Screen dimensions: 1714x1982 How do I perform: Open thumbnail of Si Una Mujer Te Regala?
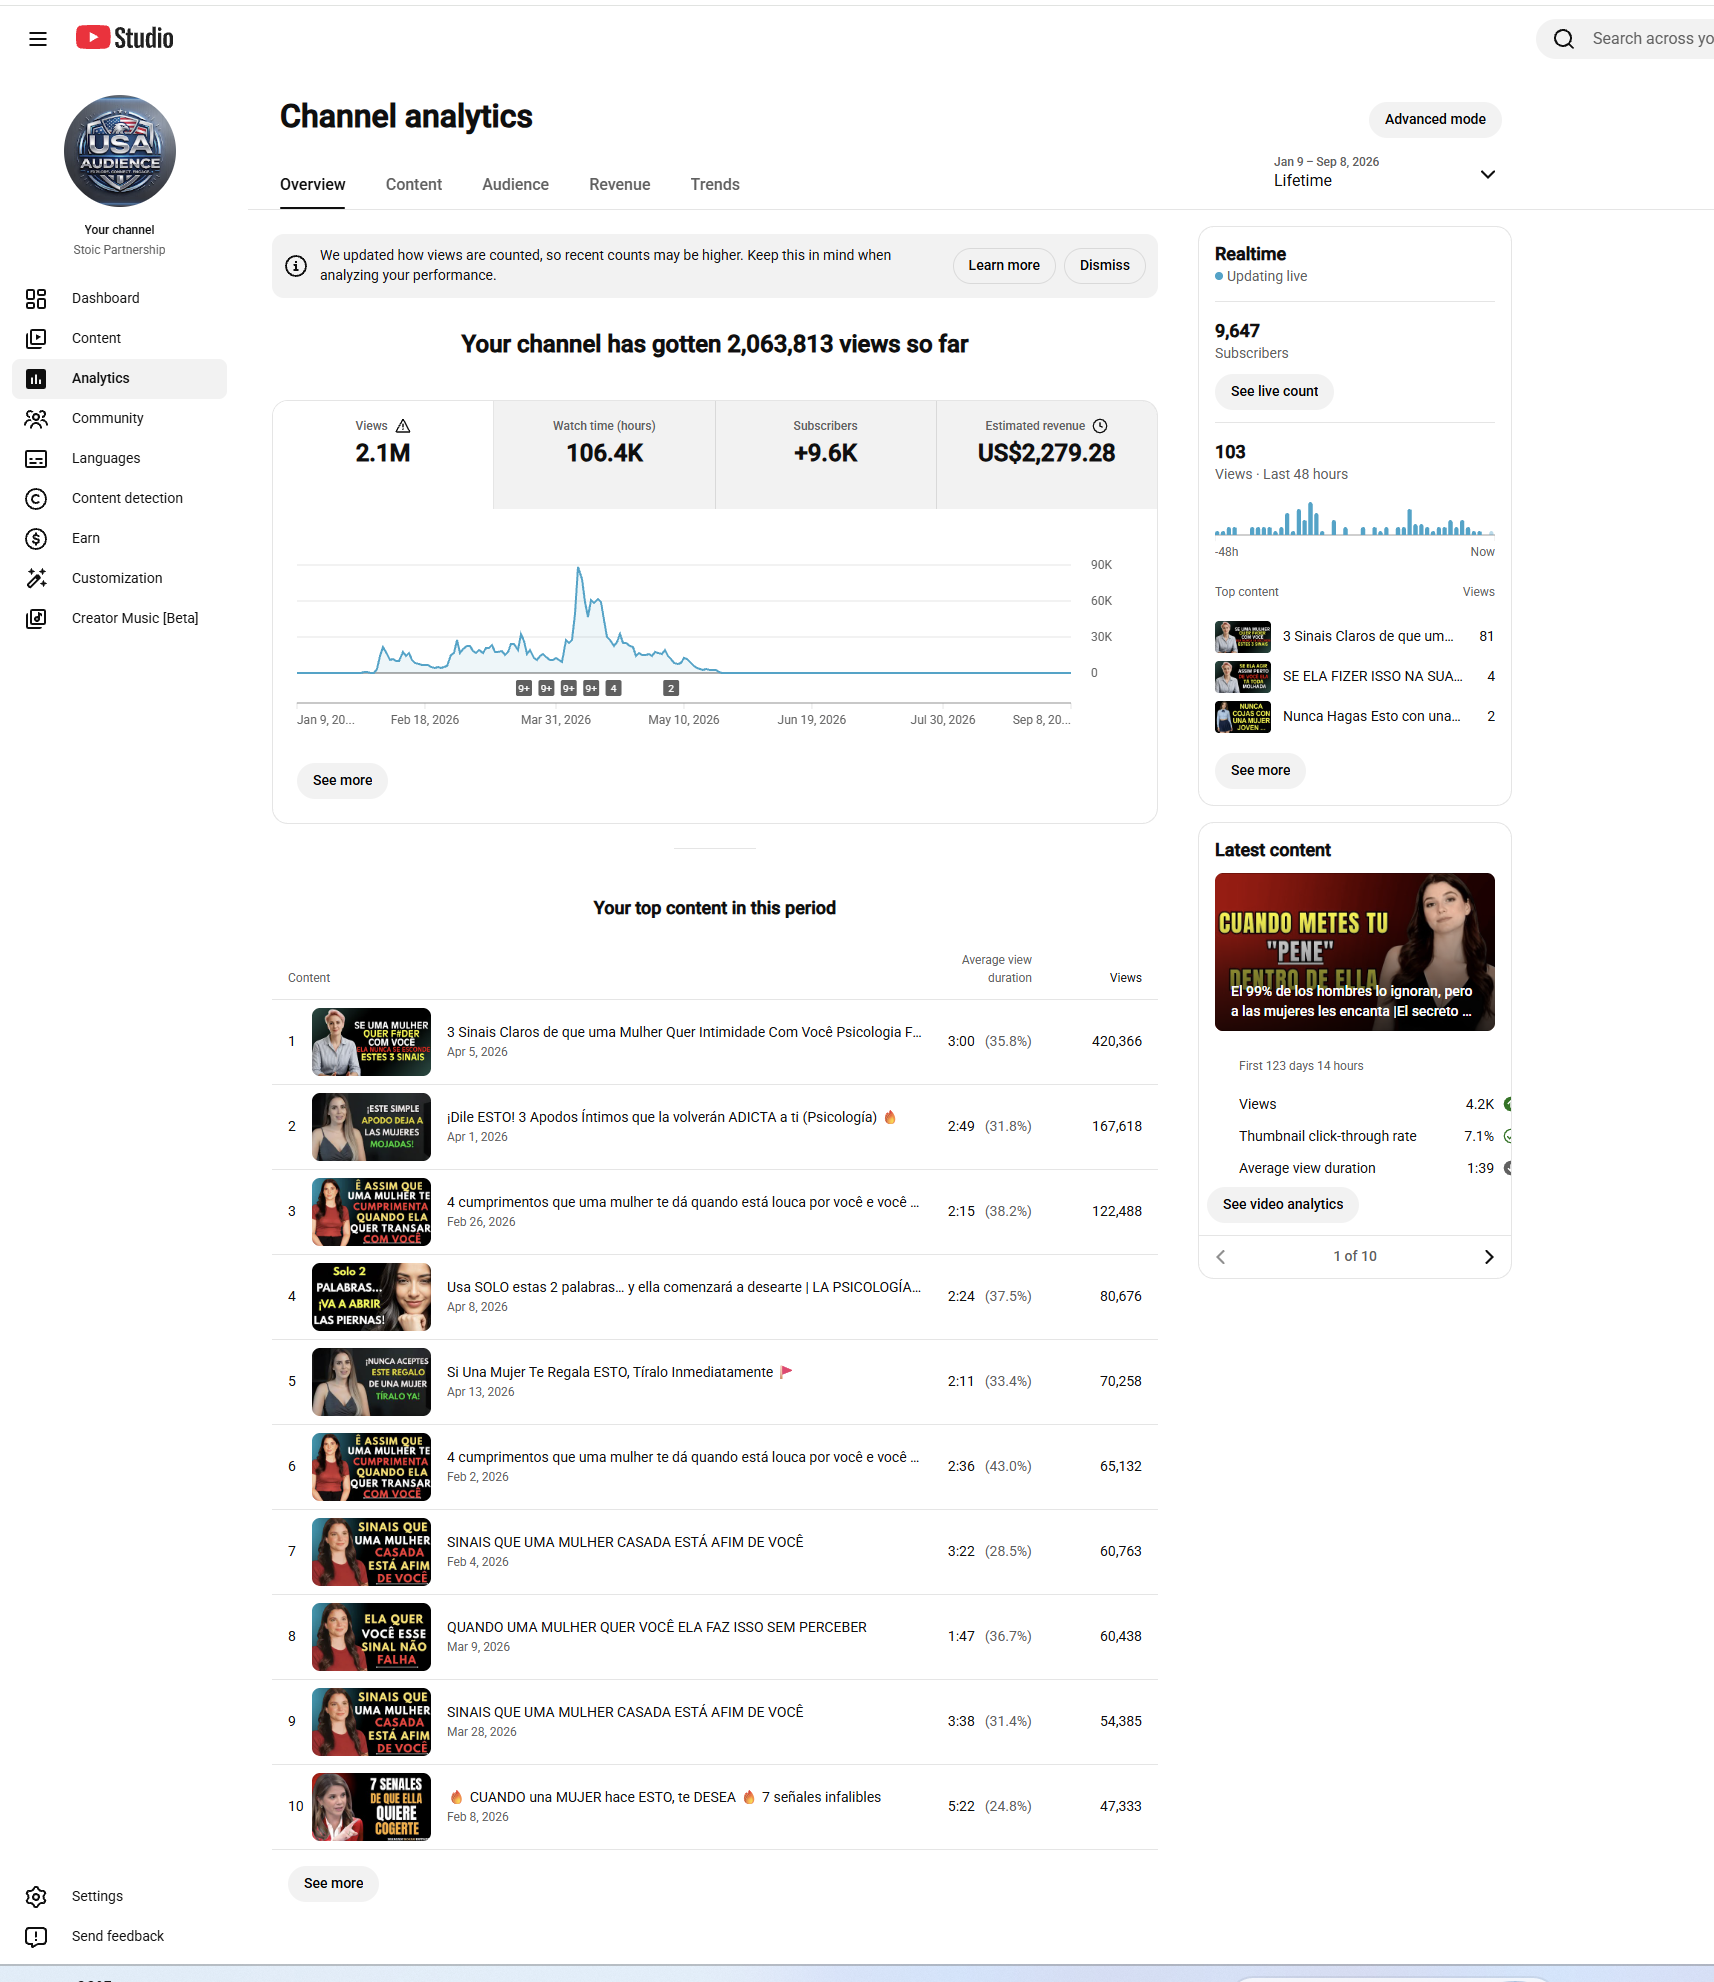click(371, 1382)
